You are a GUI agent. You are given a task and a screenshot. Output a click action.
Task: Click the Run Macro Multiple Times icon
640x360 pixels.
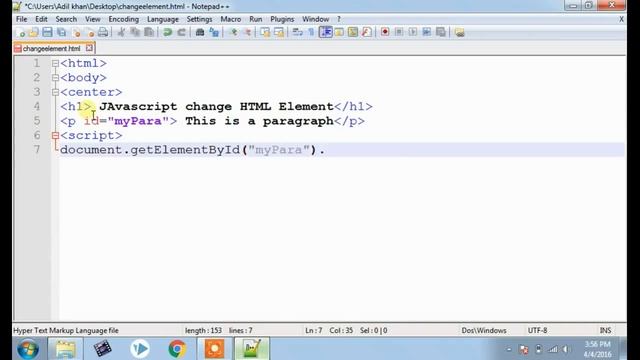tap(427, 32)
